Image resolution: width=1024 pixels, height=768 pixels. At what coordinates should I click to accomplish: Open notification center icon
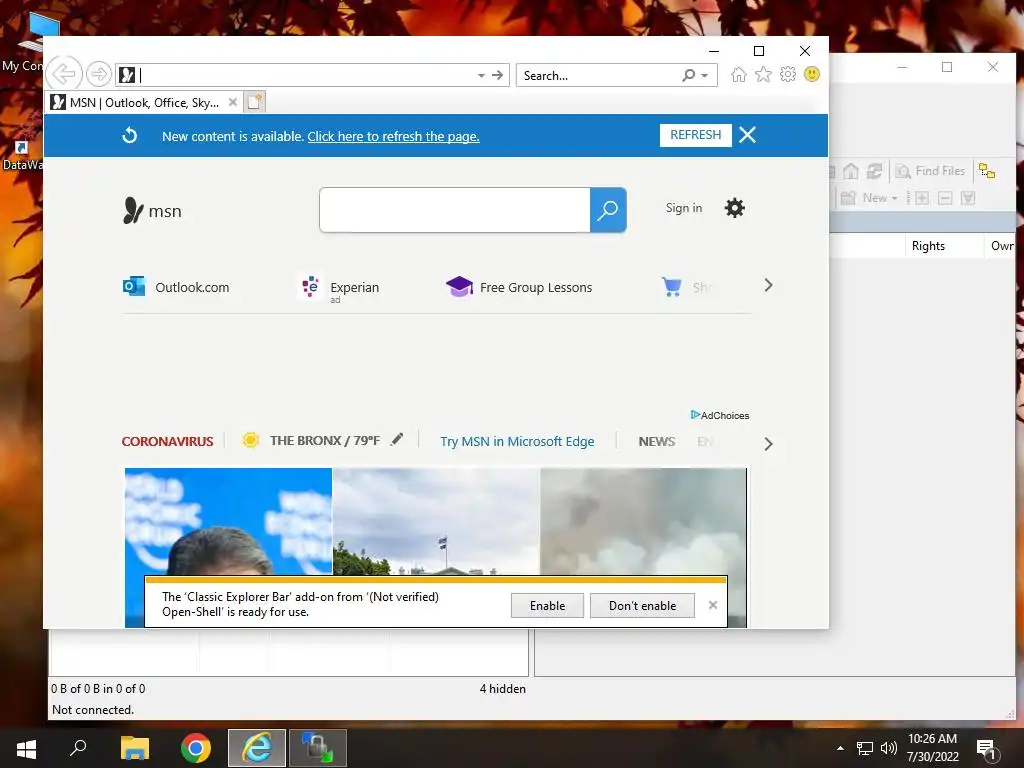(987, 749)
